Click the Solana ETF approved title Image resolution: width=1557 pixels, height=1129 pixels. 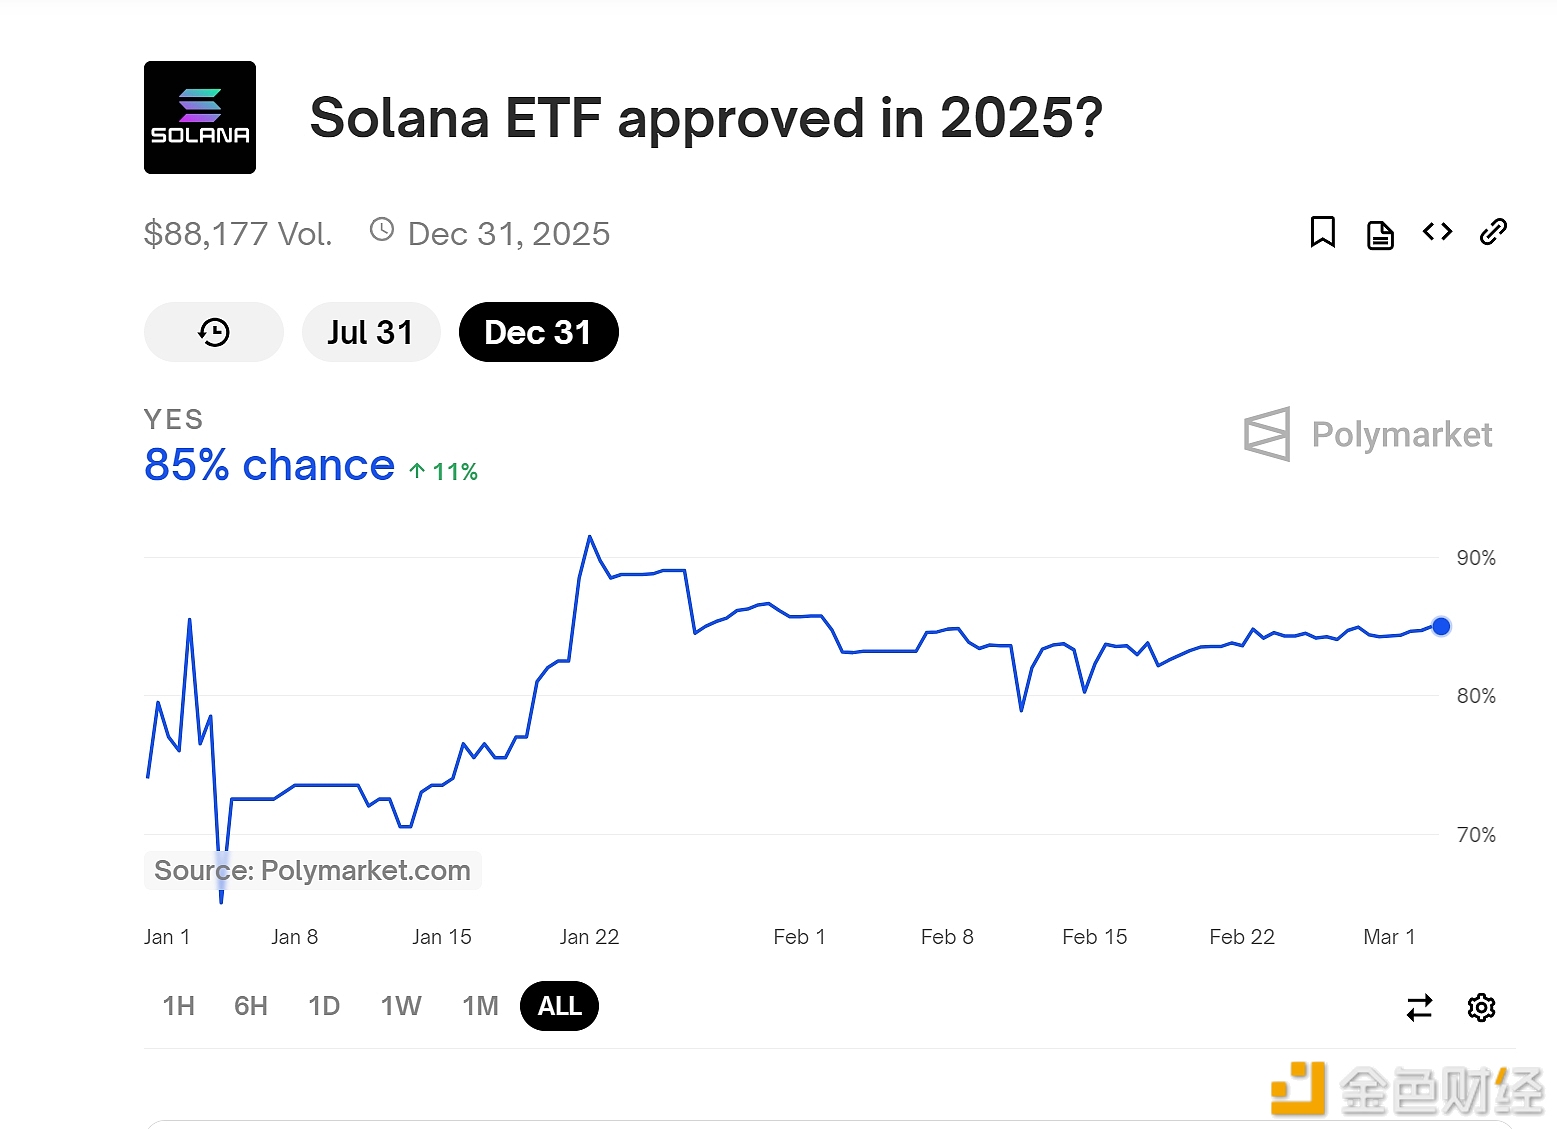706,118
